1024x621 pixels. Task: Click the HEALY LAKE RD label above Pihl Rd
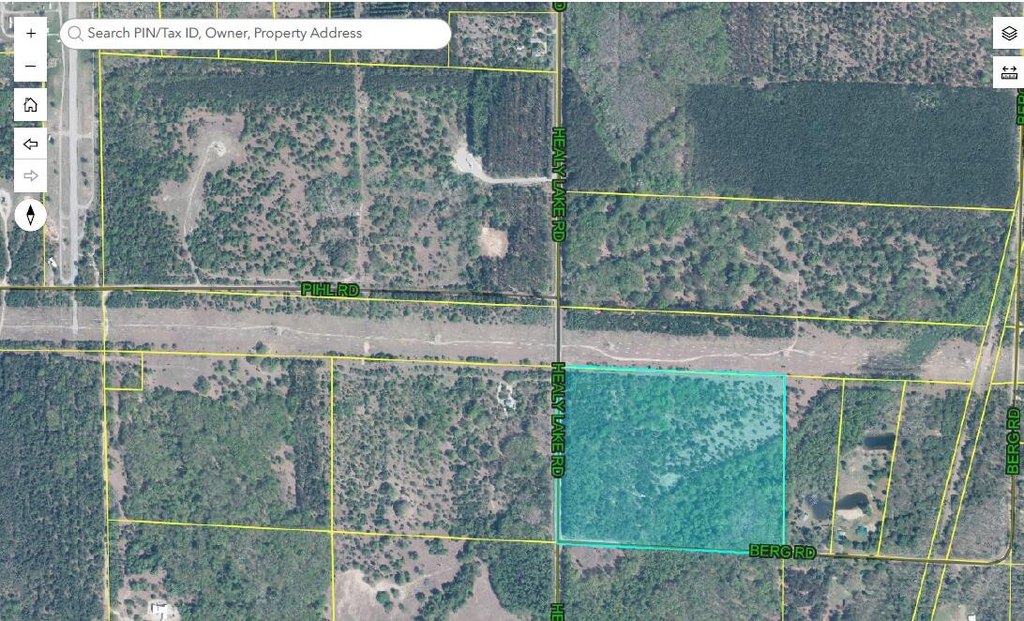point(558,185)
